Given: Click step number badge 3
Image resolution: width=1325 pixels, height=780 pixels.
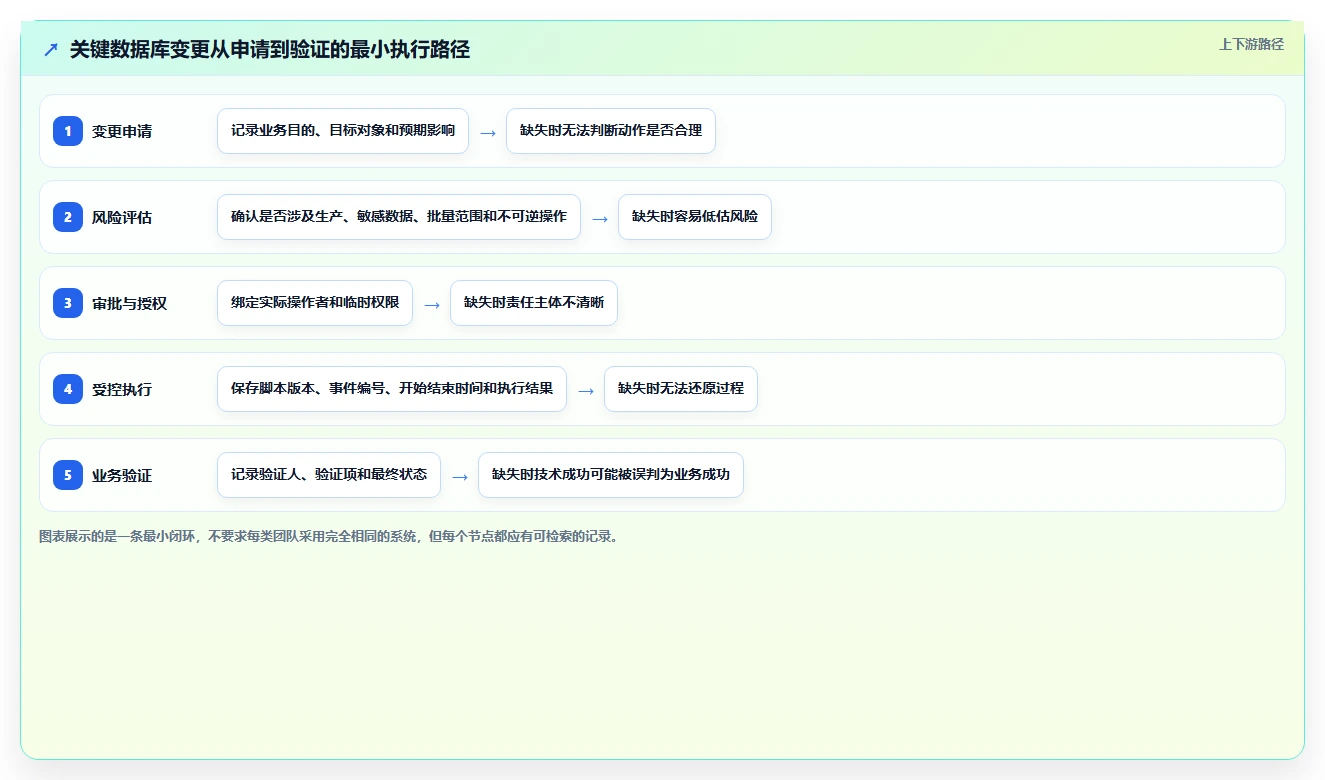Looking at the screenshot, I should click(x=68, y=303).
